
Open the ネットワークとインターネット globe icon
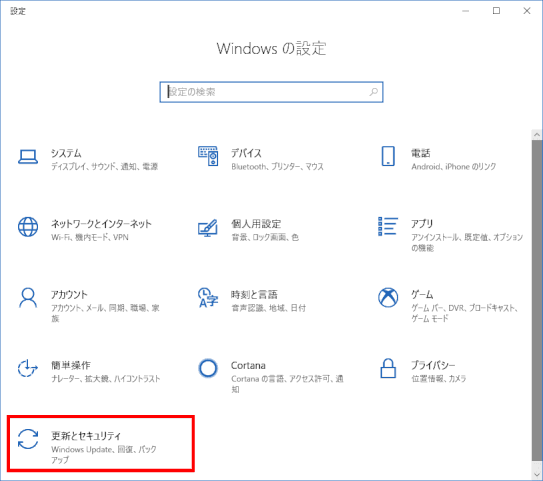pos(28,227)
